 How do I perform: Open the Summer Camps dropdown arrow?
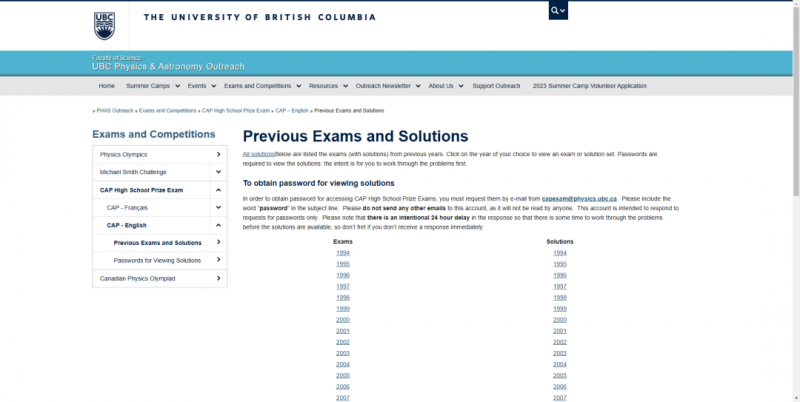178,86
